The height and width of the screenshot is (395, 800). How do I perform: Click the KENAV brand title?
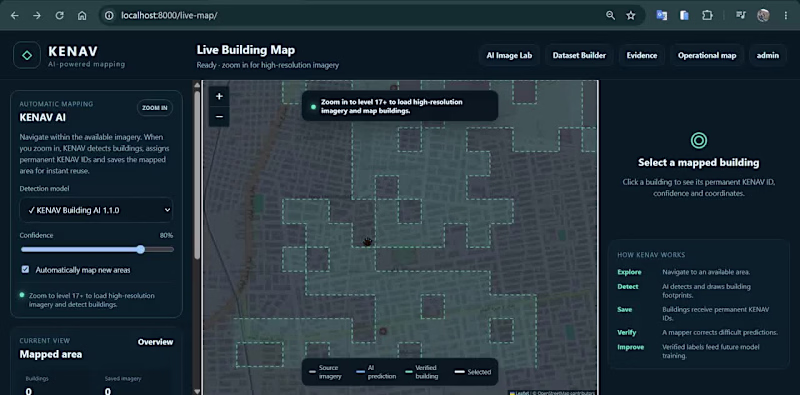(x=73, y=51)
